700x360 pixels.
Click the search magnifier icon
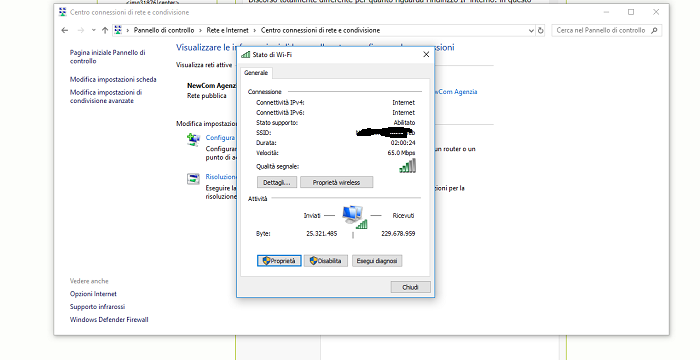(x=654, y=30)
